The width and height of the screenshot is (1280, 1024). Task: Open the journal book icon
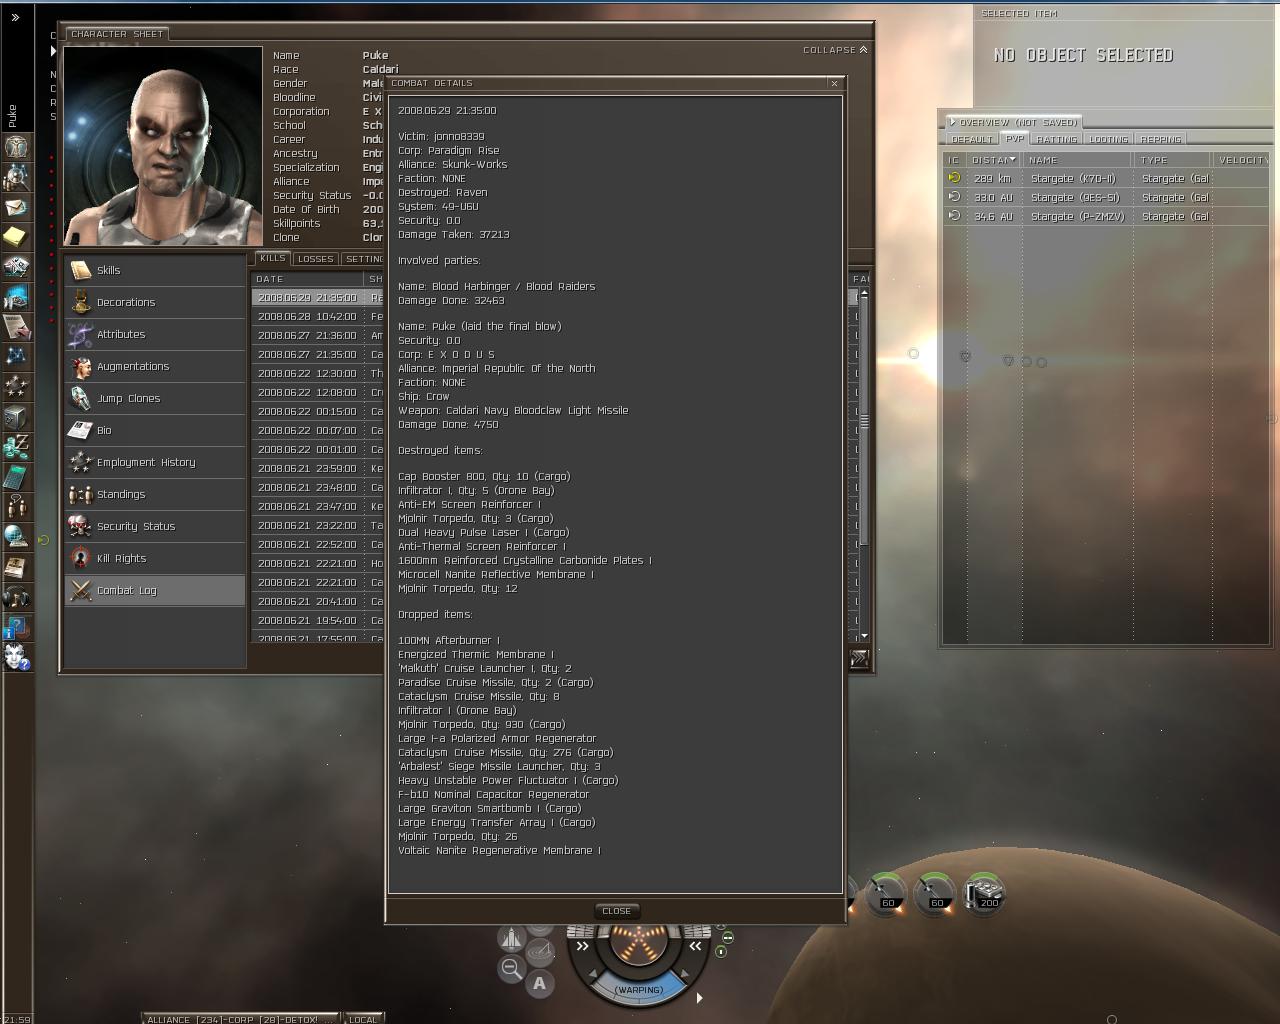pos(16,567)
